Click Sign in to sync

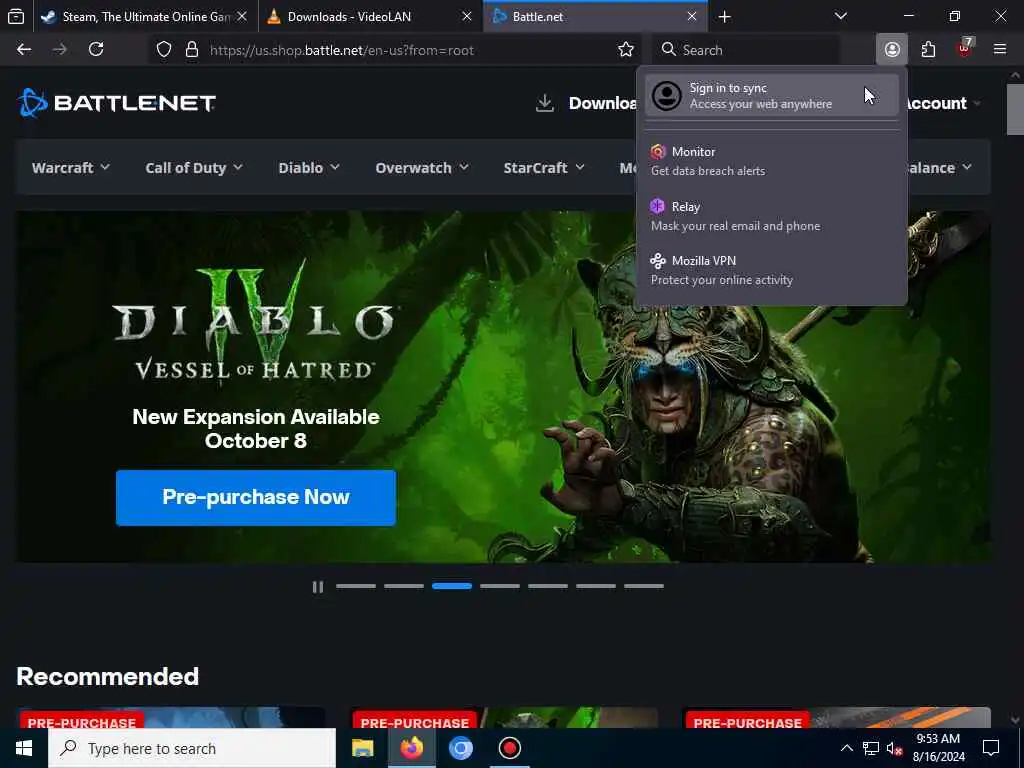click(772, 95)
